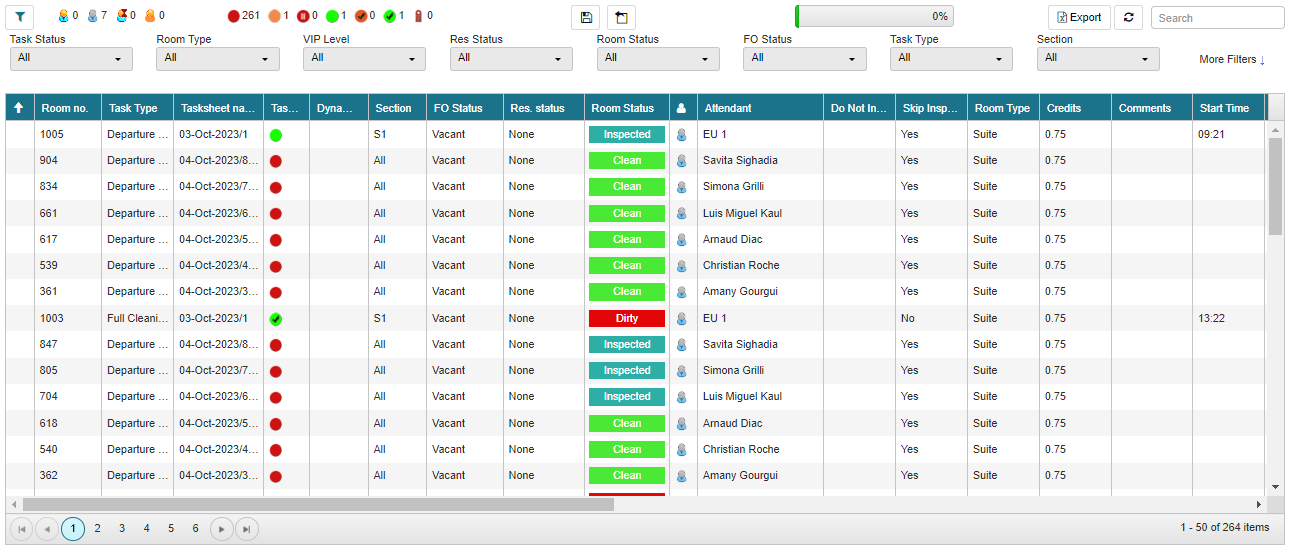Expand the Section filter dropdown
The image size is (1293, 551).
[x=1097, y=59]
